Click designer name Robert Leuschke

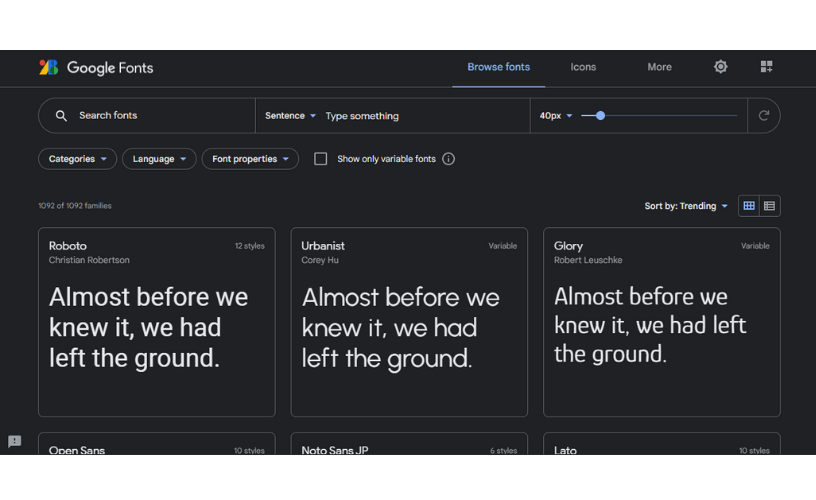[588, 260]
